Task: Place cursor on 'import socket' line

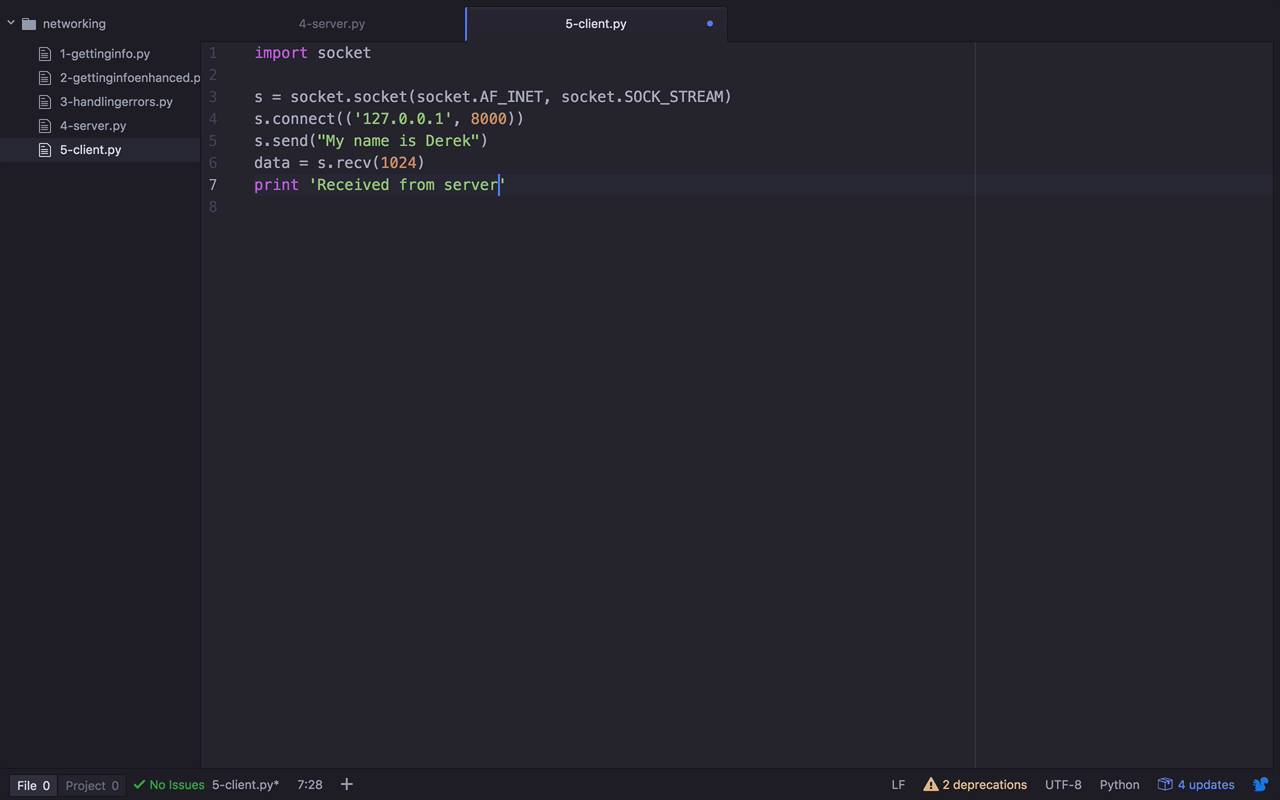Action: [x=312, y=53]
